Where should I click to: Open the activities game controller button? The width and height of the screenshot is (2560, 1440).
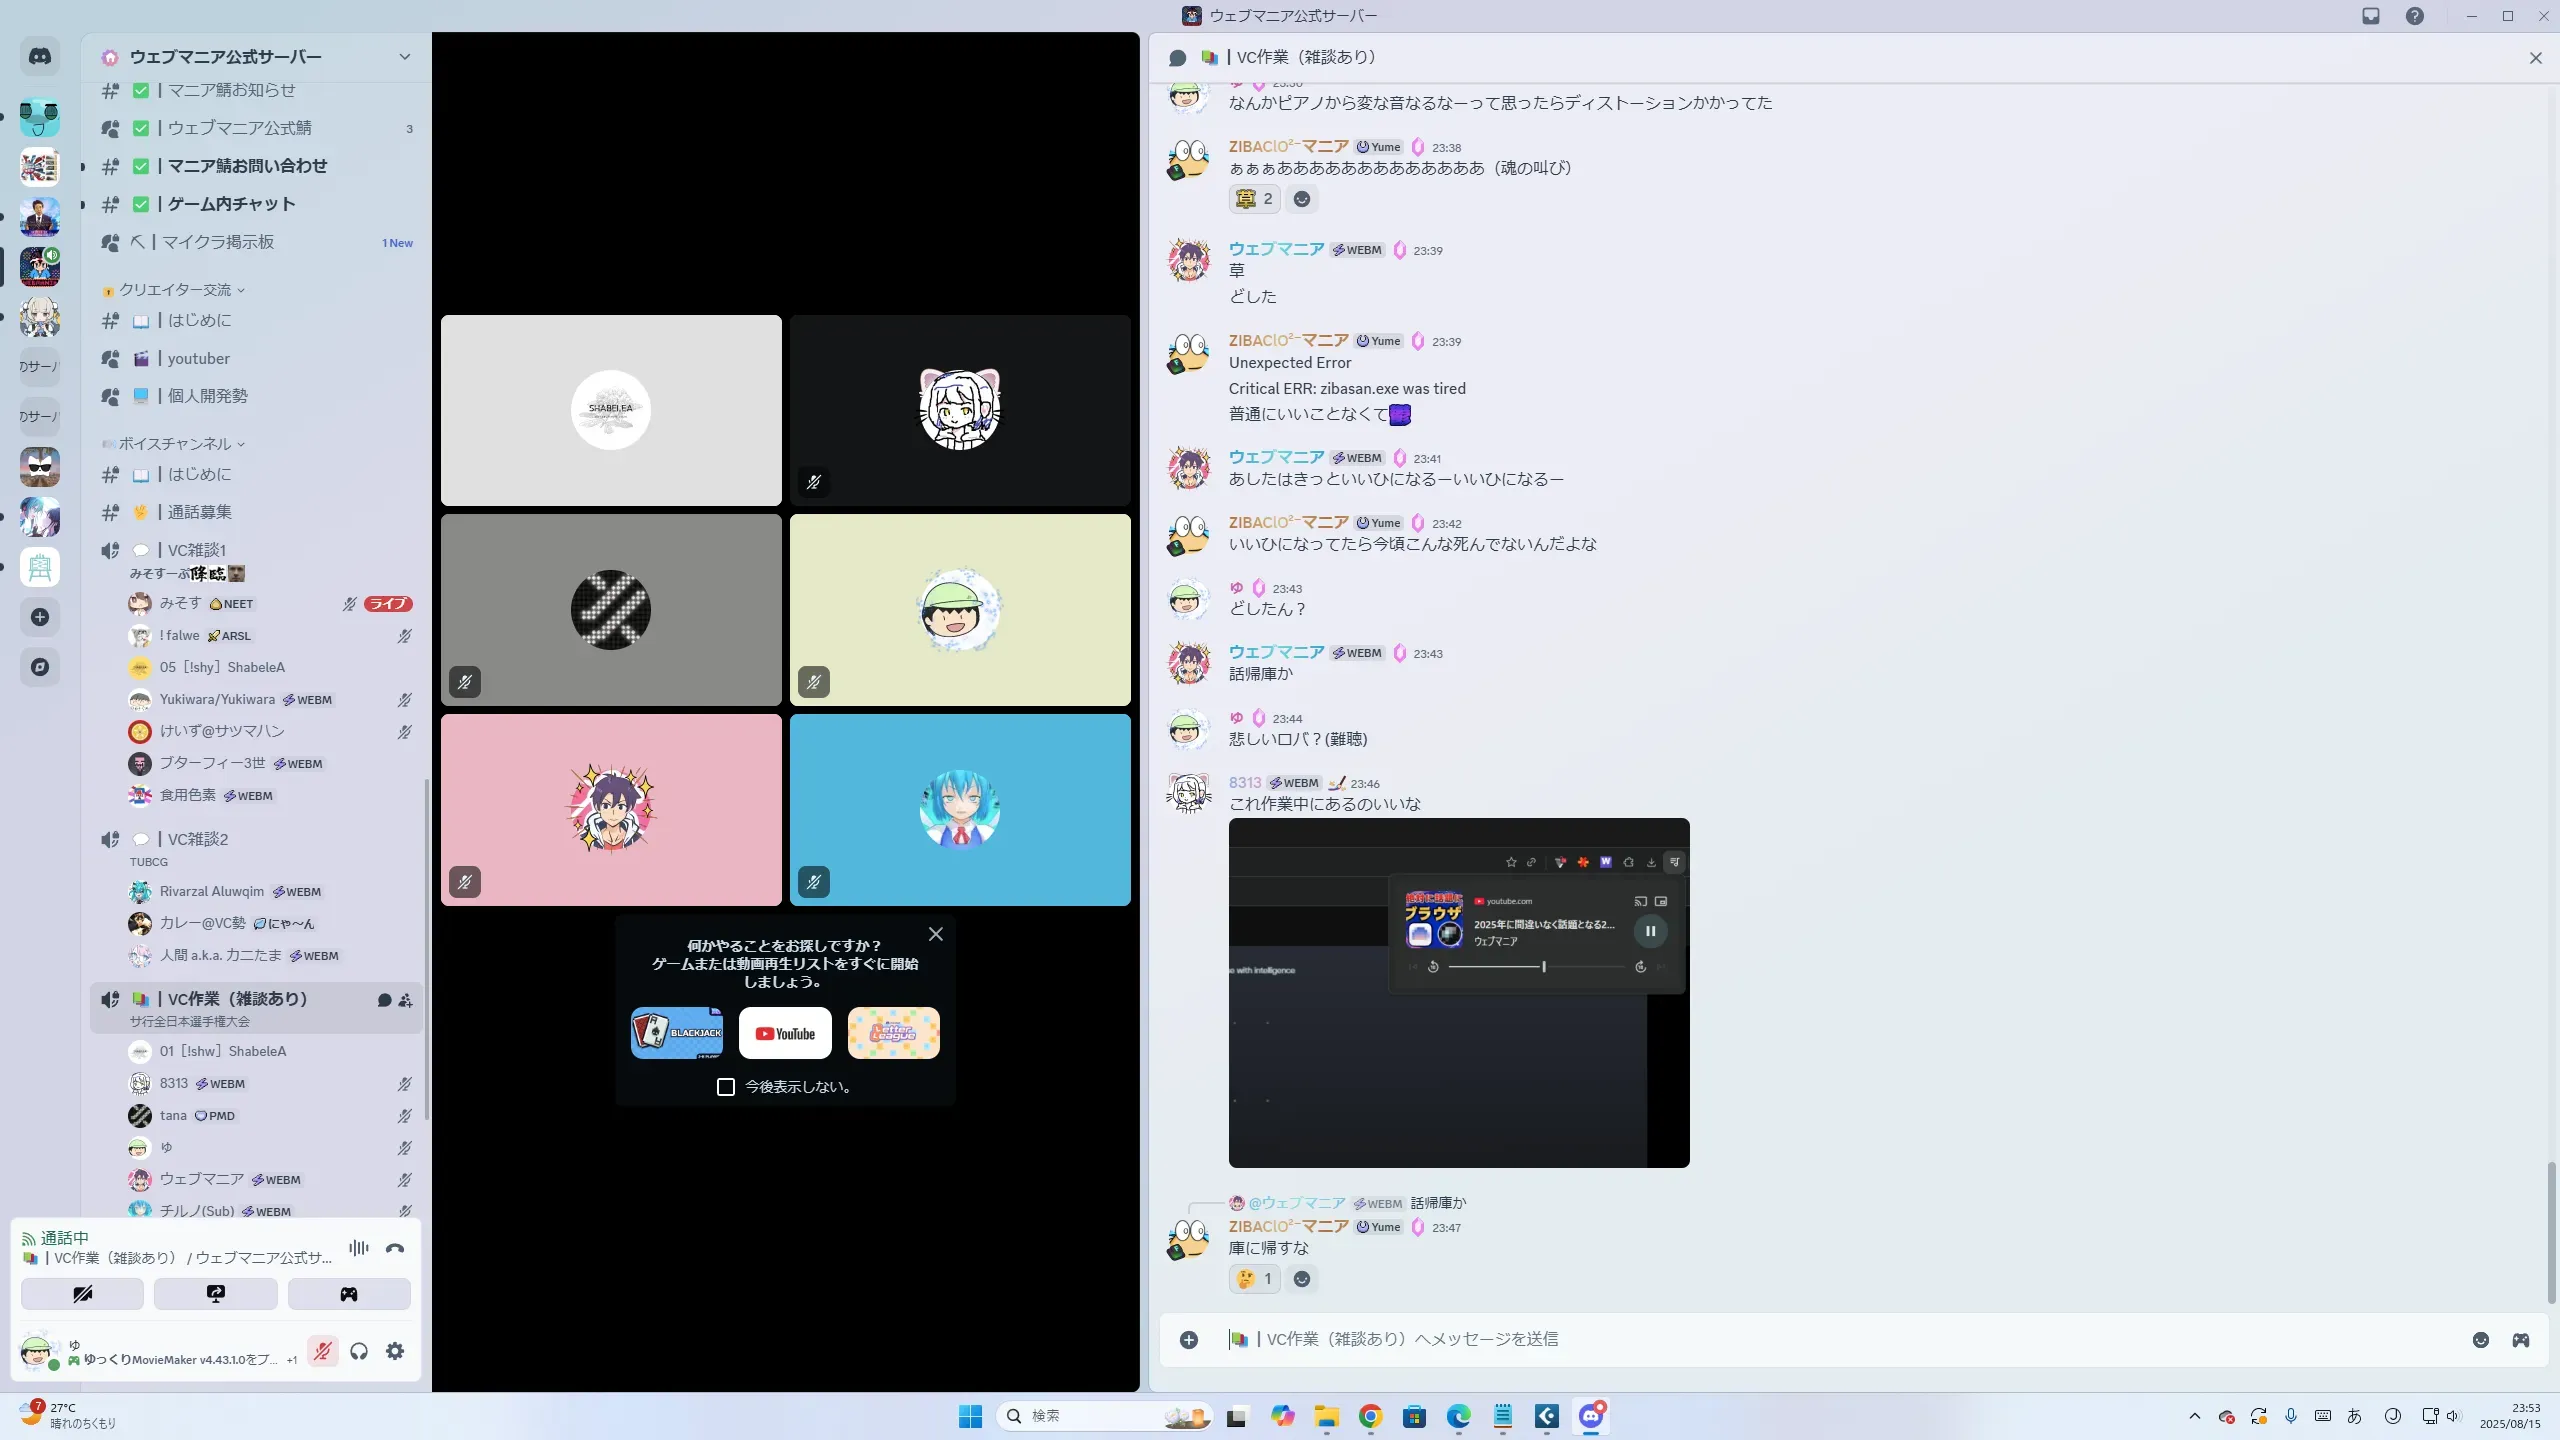(x=349, y=1294)
